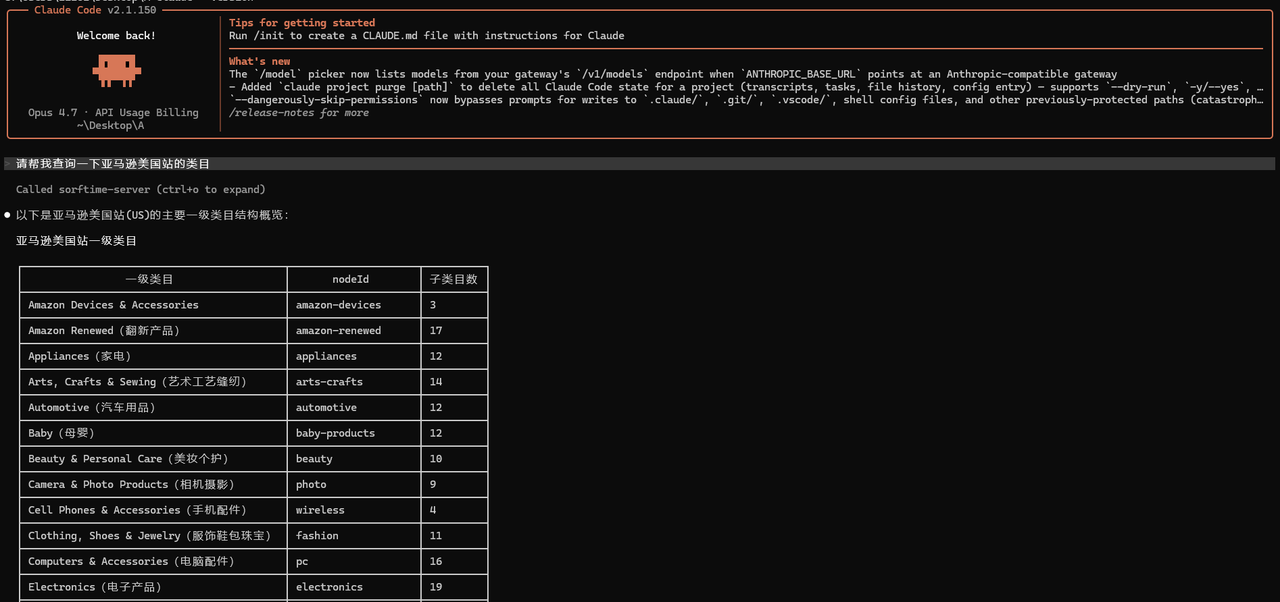Click the 'claude project purge' release note line
The height and width of the screenshot is (602, 1280).
tap(746, 87)
